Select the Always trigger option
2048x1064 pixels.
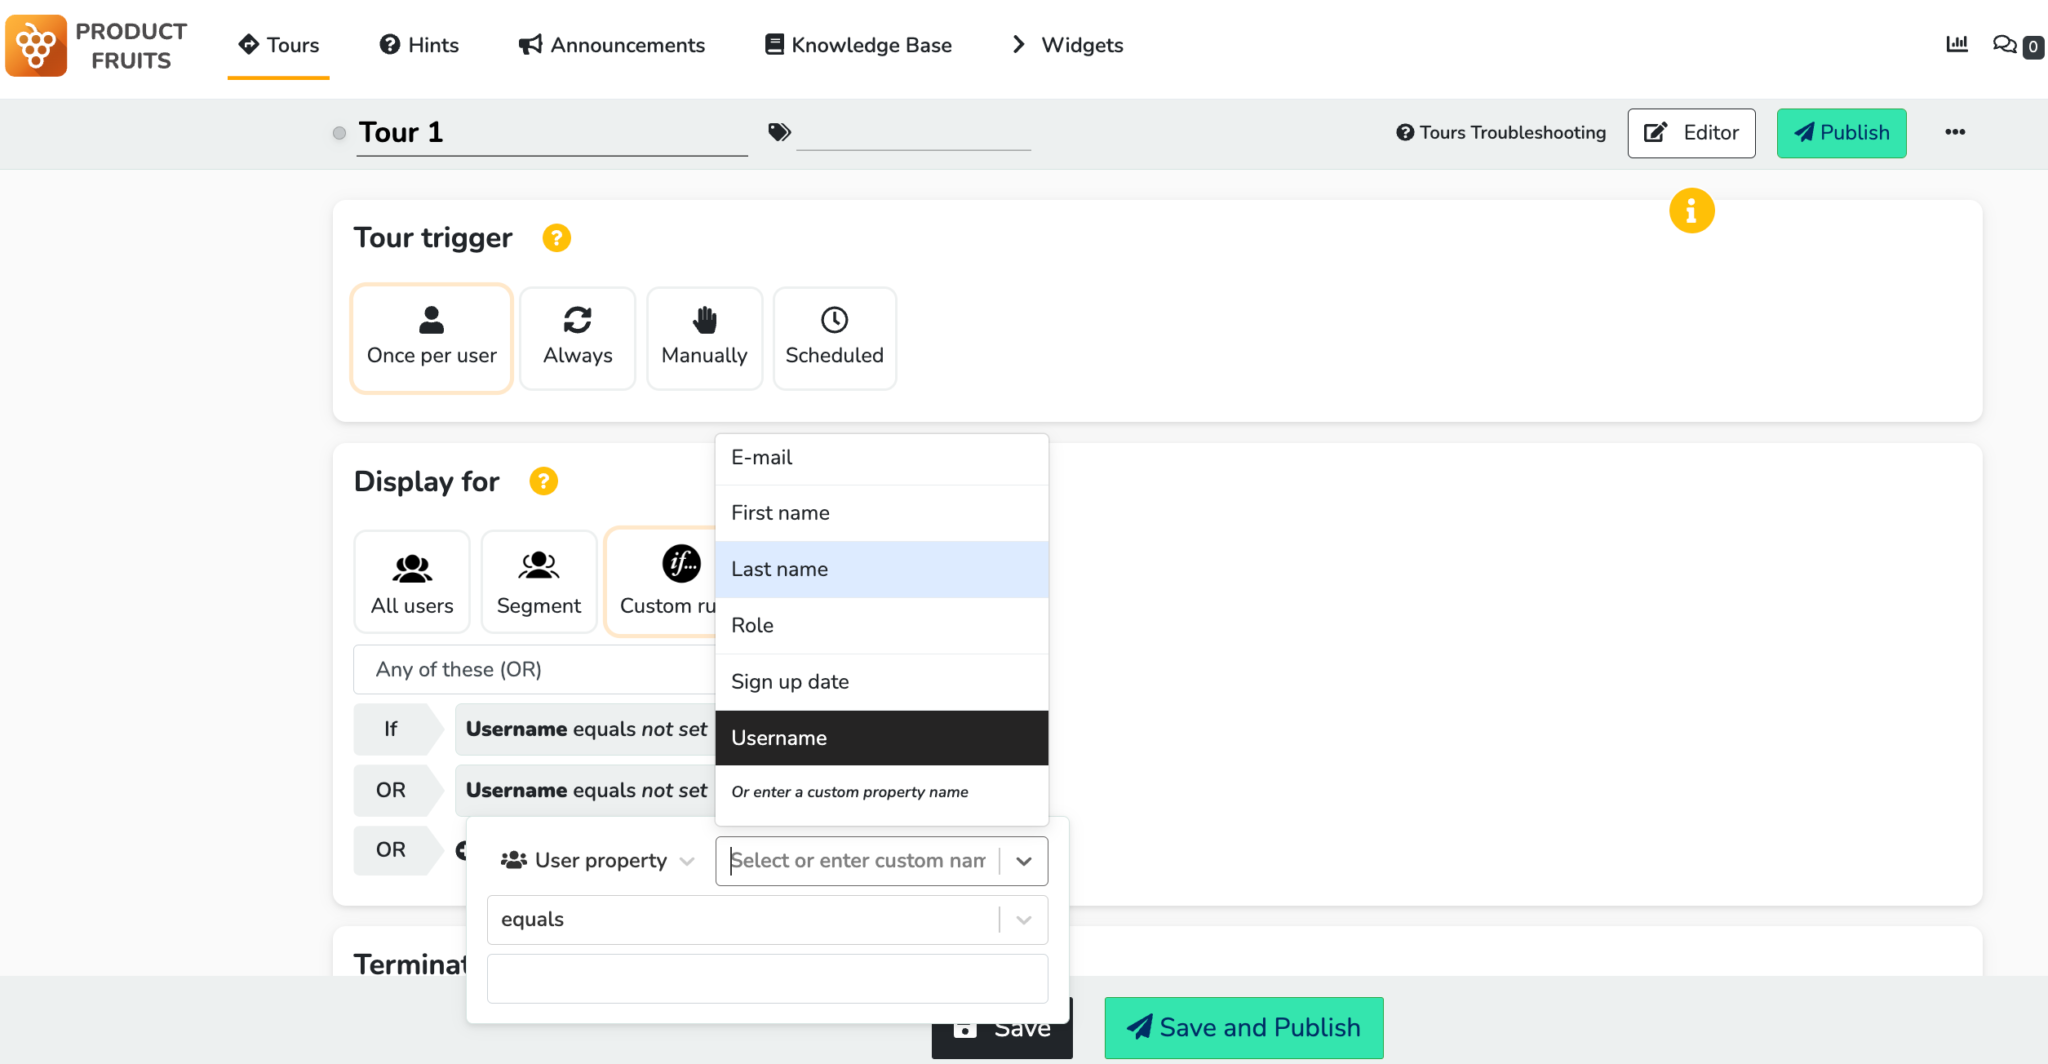coord(577,338)
